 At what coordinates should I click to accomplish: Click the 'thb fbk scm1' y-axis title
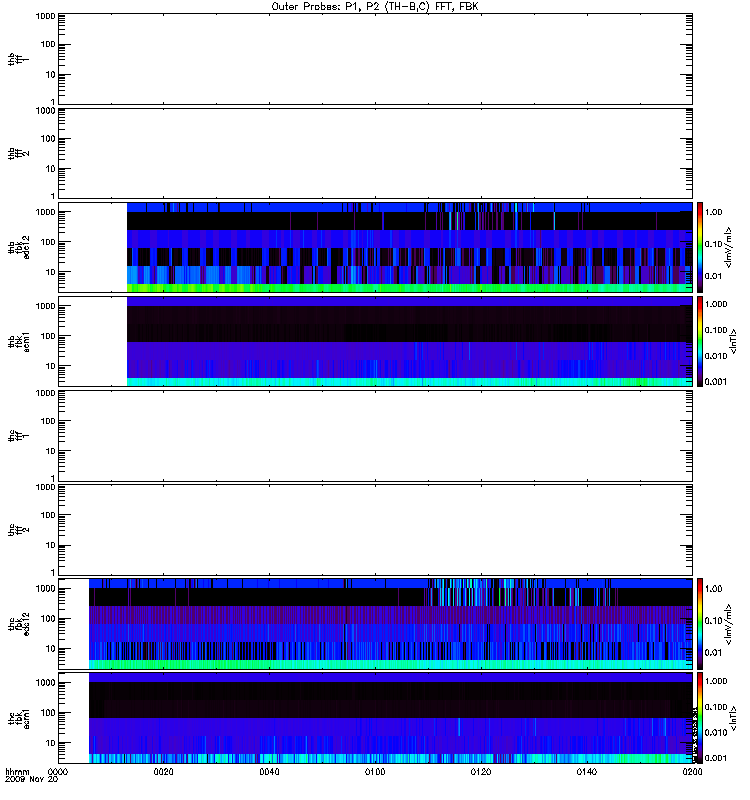pos(19,341)
